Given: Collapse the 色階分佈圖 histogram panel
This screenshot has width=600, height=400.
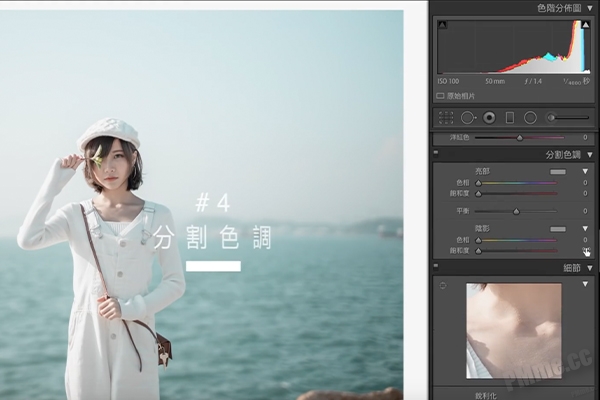Looking at the screenshot, I should pyautogui.click(x=590, y=8).
